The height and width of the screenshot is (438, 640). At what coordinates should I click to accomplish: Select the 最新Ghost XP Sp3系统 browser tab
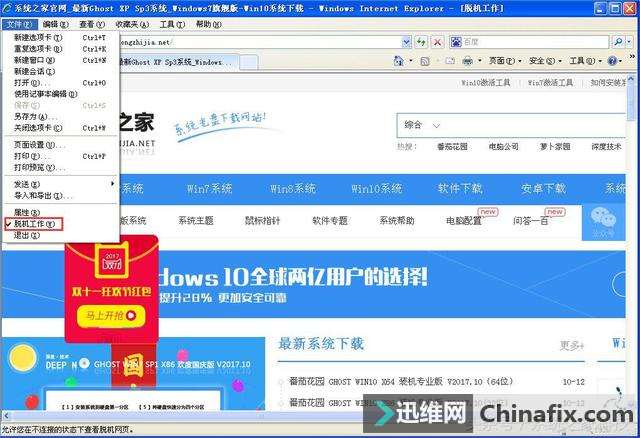[178, 62]
